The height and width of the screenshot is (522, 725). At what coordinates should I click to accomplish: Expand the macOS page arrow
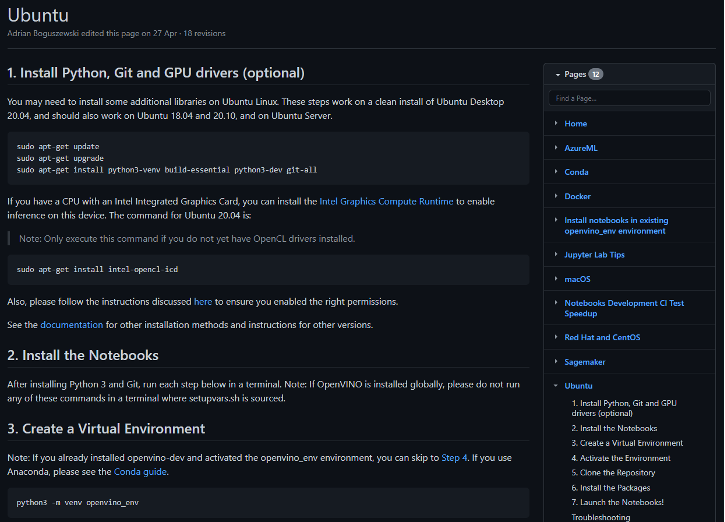[x=556, y=278]
